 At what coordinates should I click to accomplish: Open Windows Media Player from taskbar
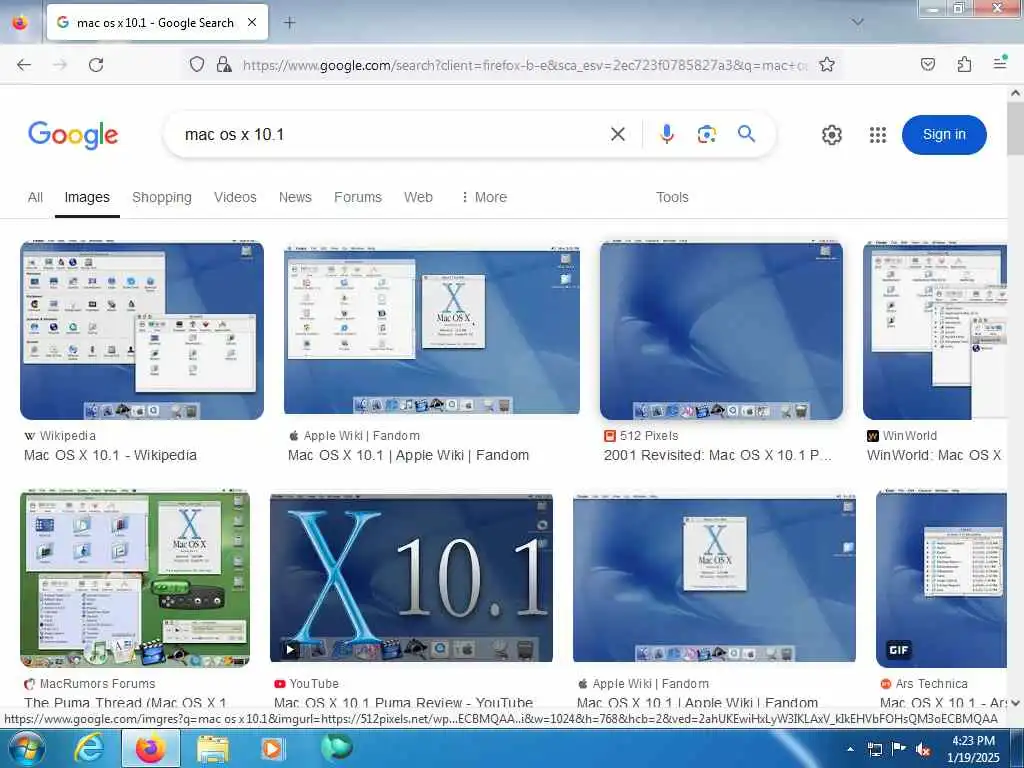tap(272, 748)
